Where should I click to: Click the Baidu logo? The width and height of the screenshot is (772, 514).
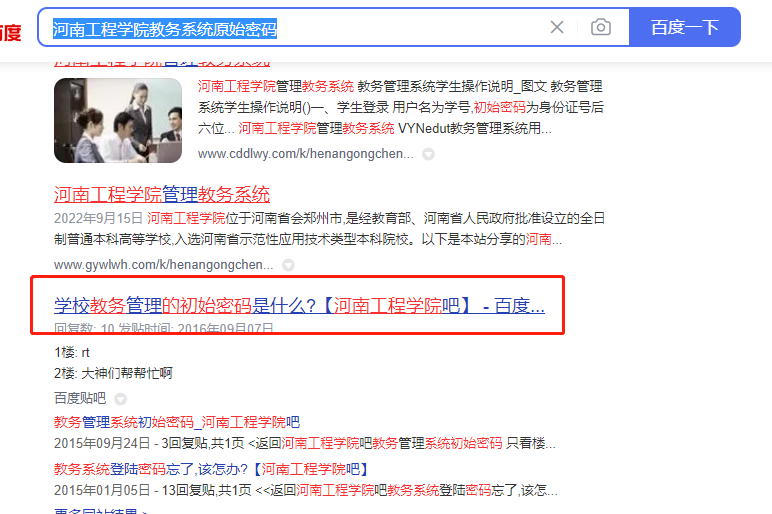pyautogui.click(x=10, y=32)
